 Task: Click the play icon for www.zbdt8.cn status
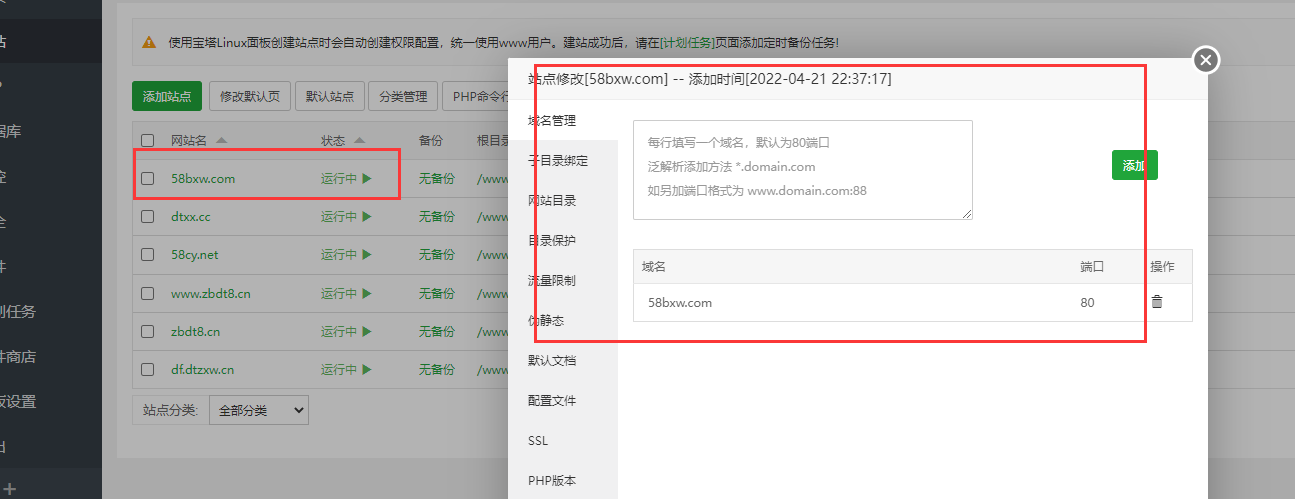coord(367,294)
